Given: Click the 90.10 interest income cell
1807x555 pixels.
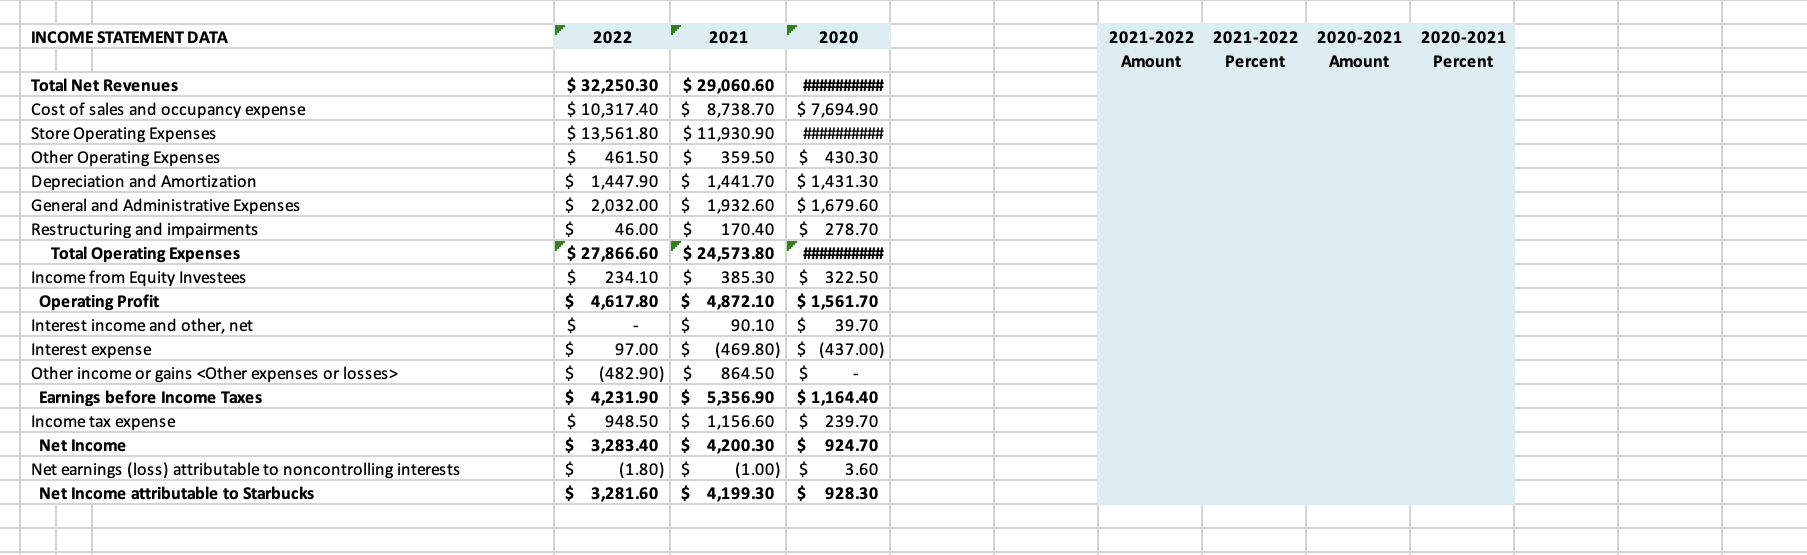Looking at the screenshot, I should (728, 325).
